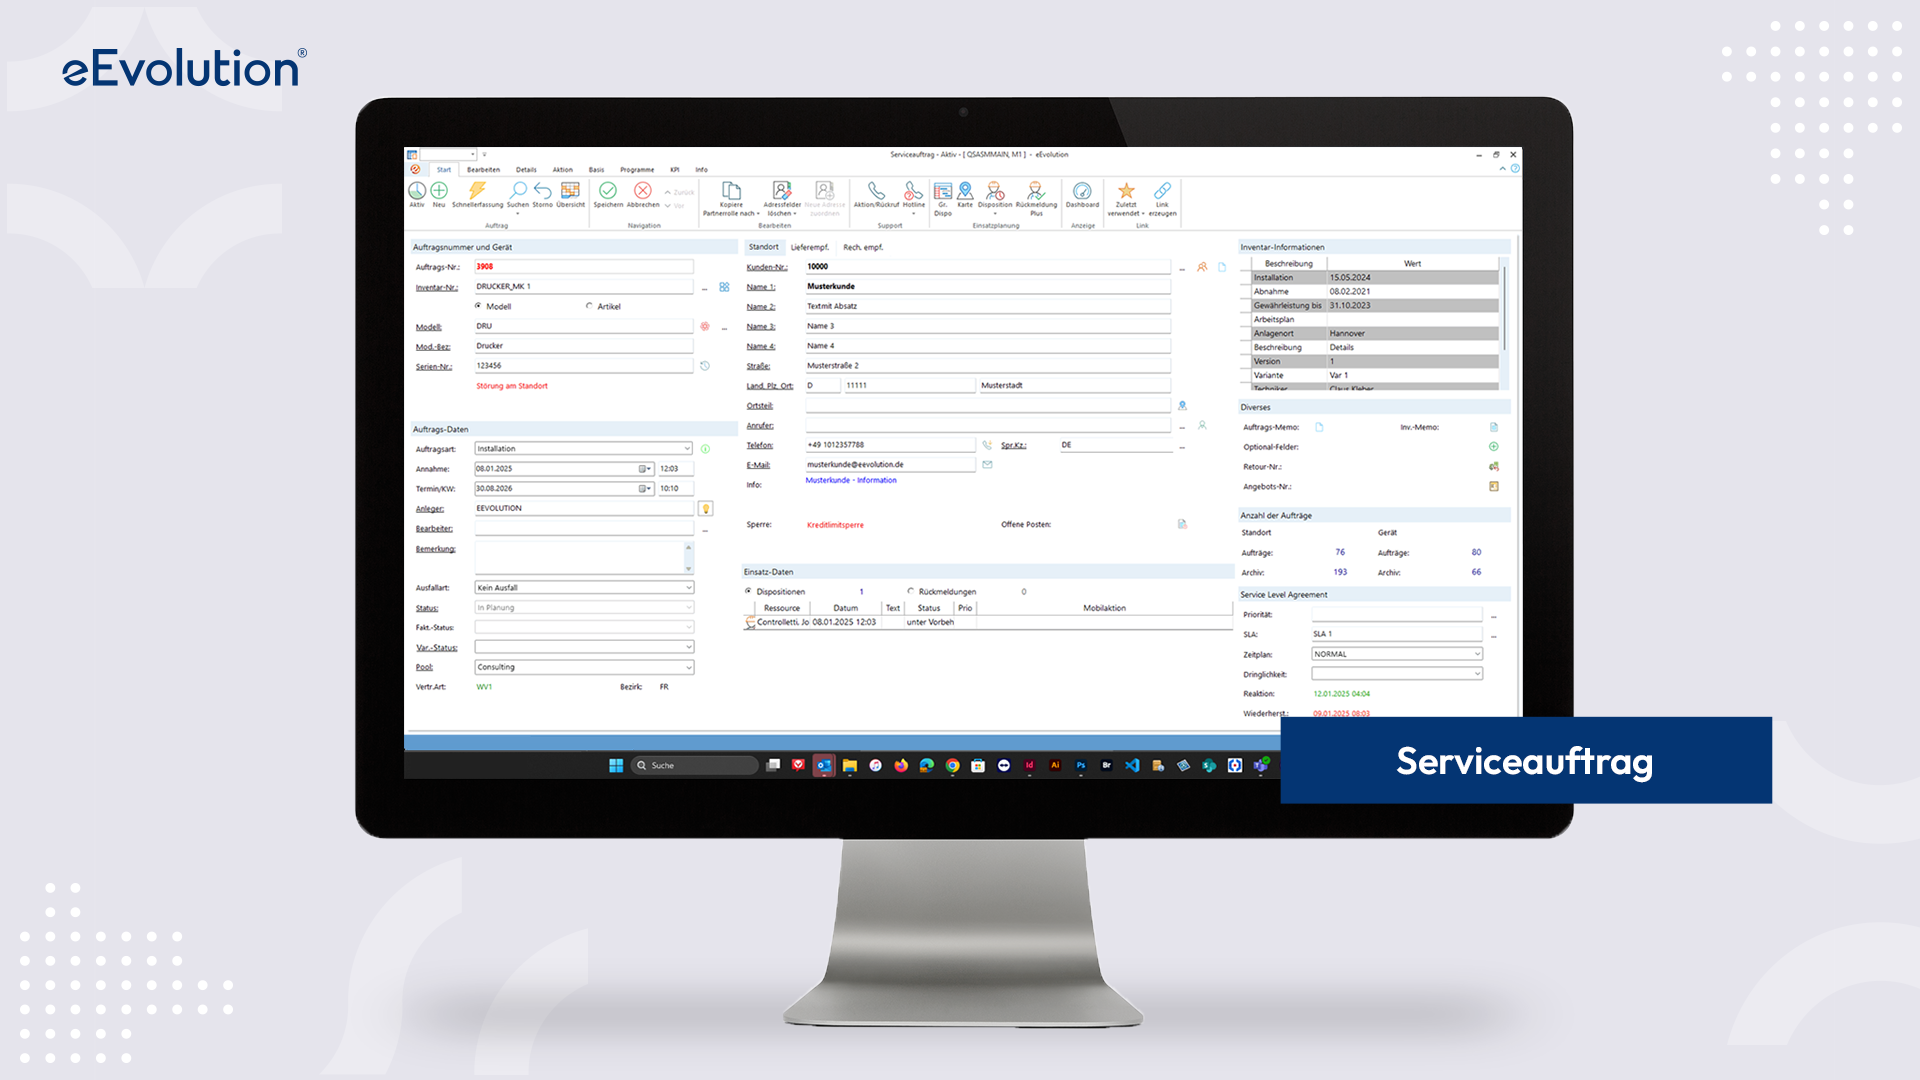The width and height of the screenshot is (1920, 1080).
Task: Click the Bemerkung text field
Action: [x=578, y=556]
